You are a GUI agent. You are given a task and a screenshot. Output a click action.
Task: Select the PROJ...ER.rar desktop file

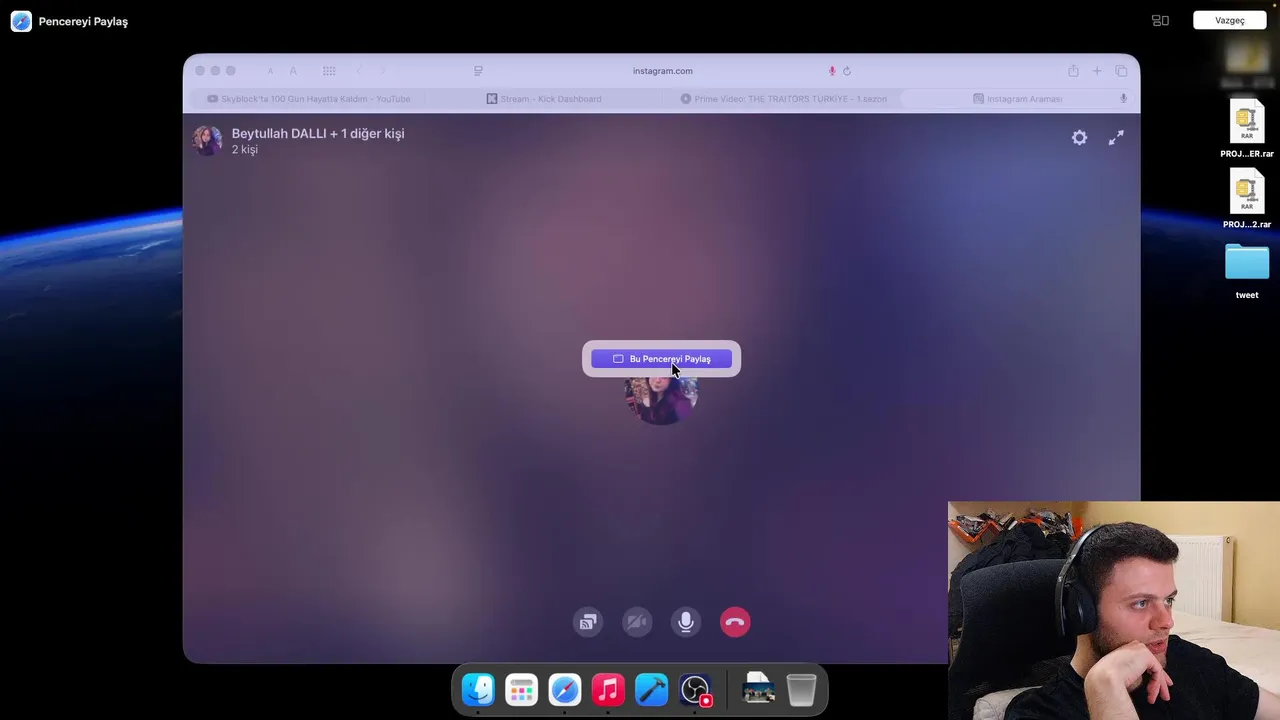coord(1247,130)
